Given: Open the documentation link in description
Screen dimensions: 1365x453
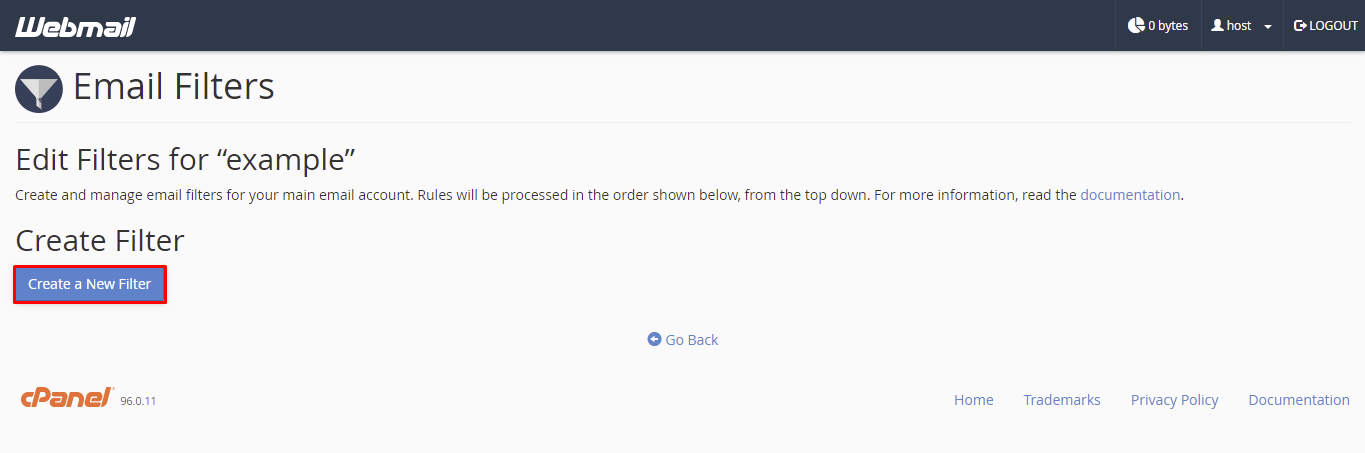Looking at the screenshot, I should pos(1130,195).
